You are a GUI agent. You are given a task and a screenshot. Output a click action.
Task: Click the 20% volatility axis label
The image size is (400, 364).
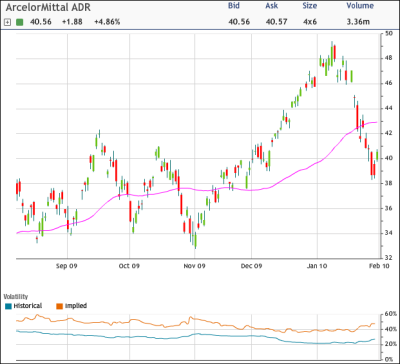tap(390, 344)
